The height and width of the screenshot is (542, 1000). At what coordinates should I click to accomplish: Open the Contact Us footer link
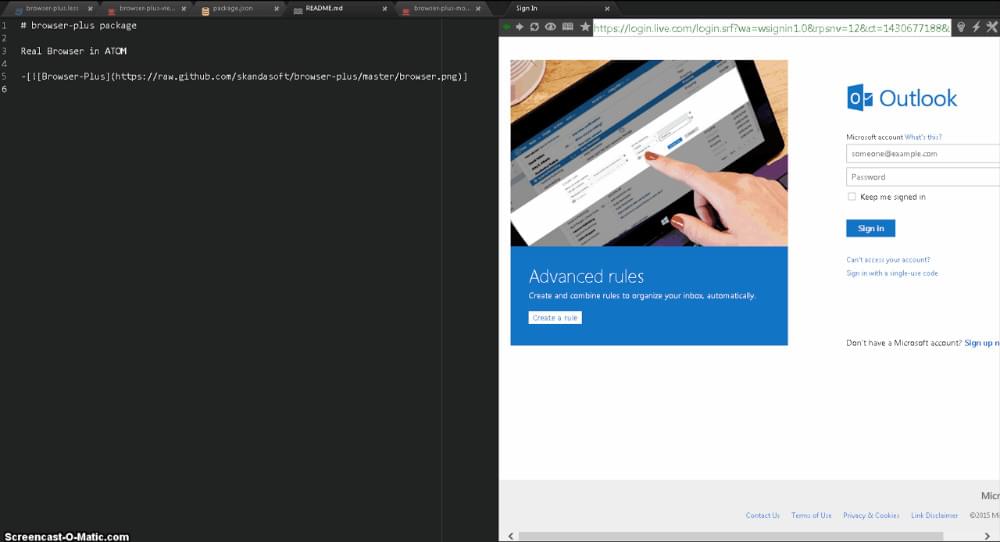763,515
